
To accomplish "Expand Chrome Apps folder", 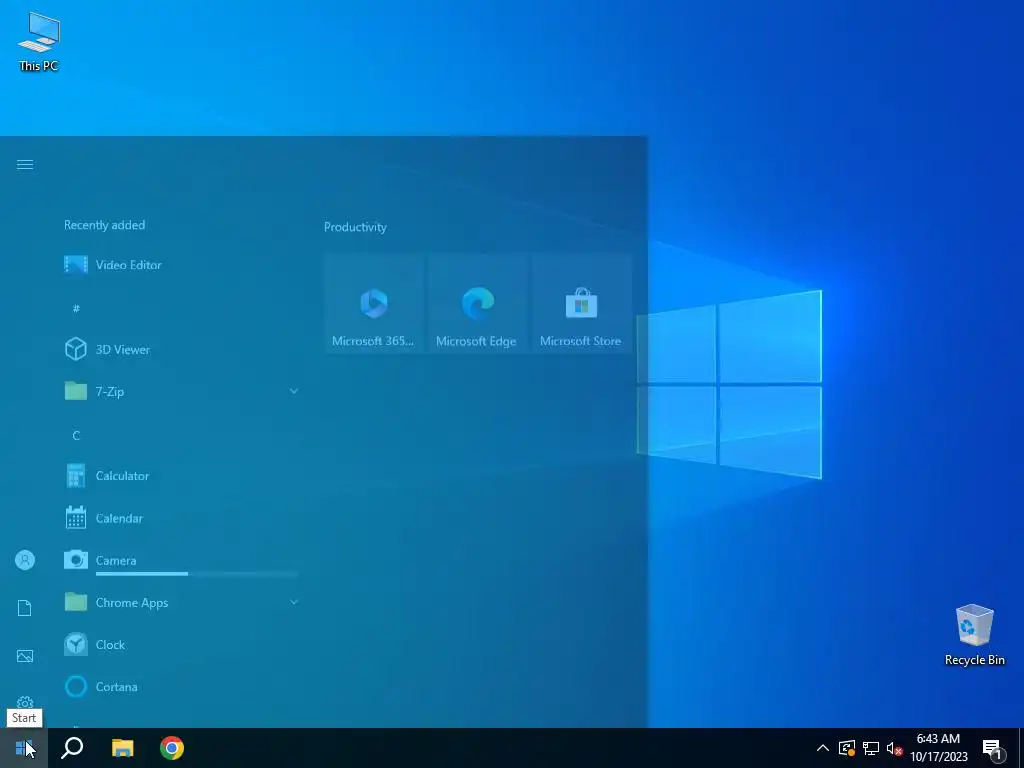I will (x=181, y=602).
